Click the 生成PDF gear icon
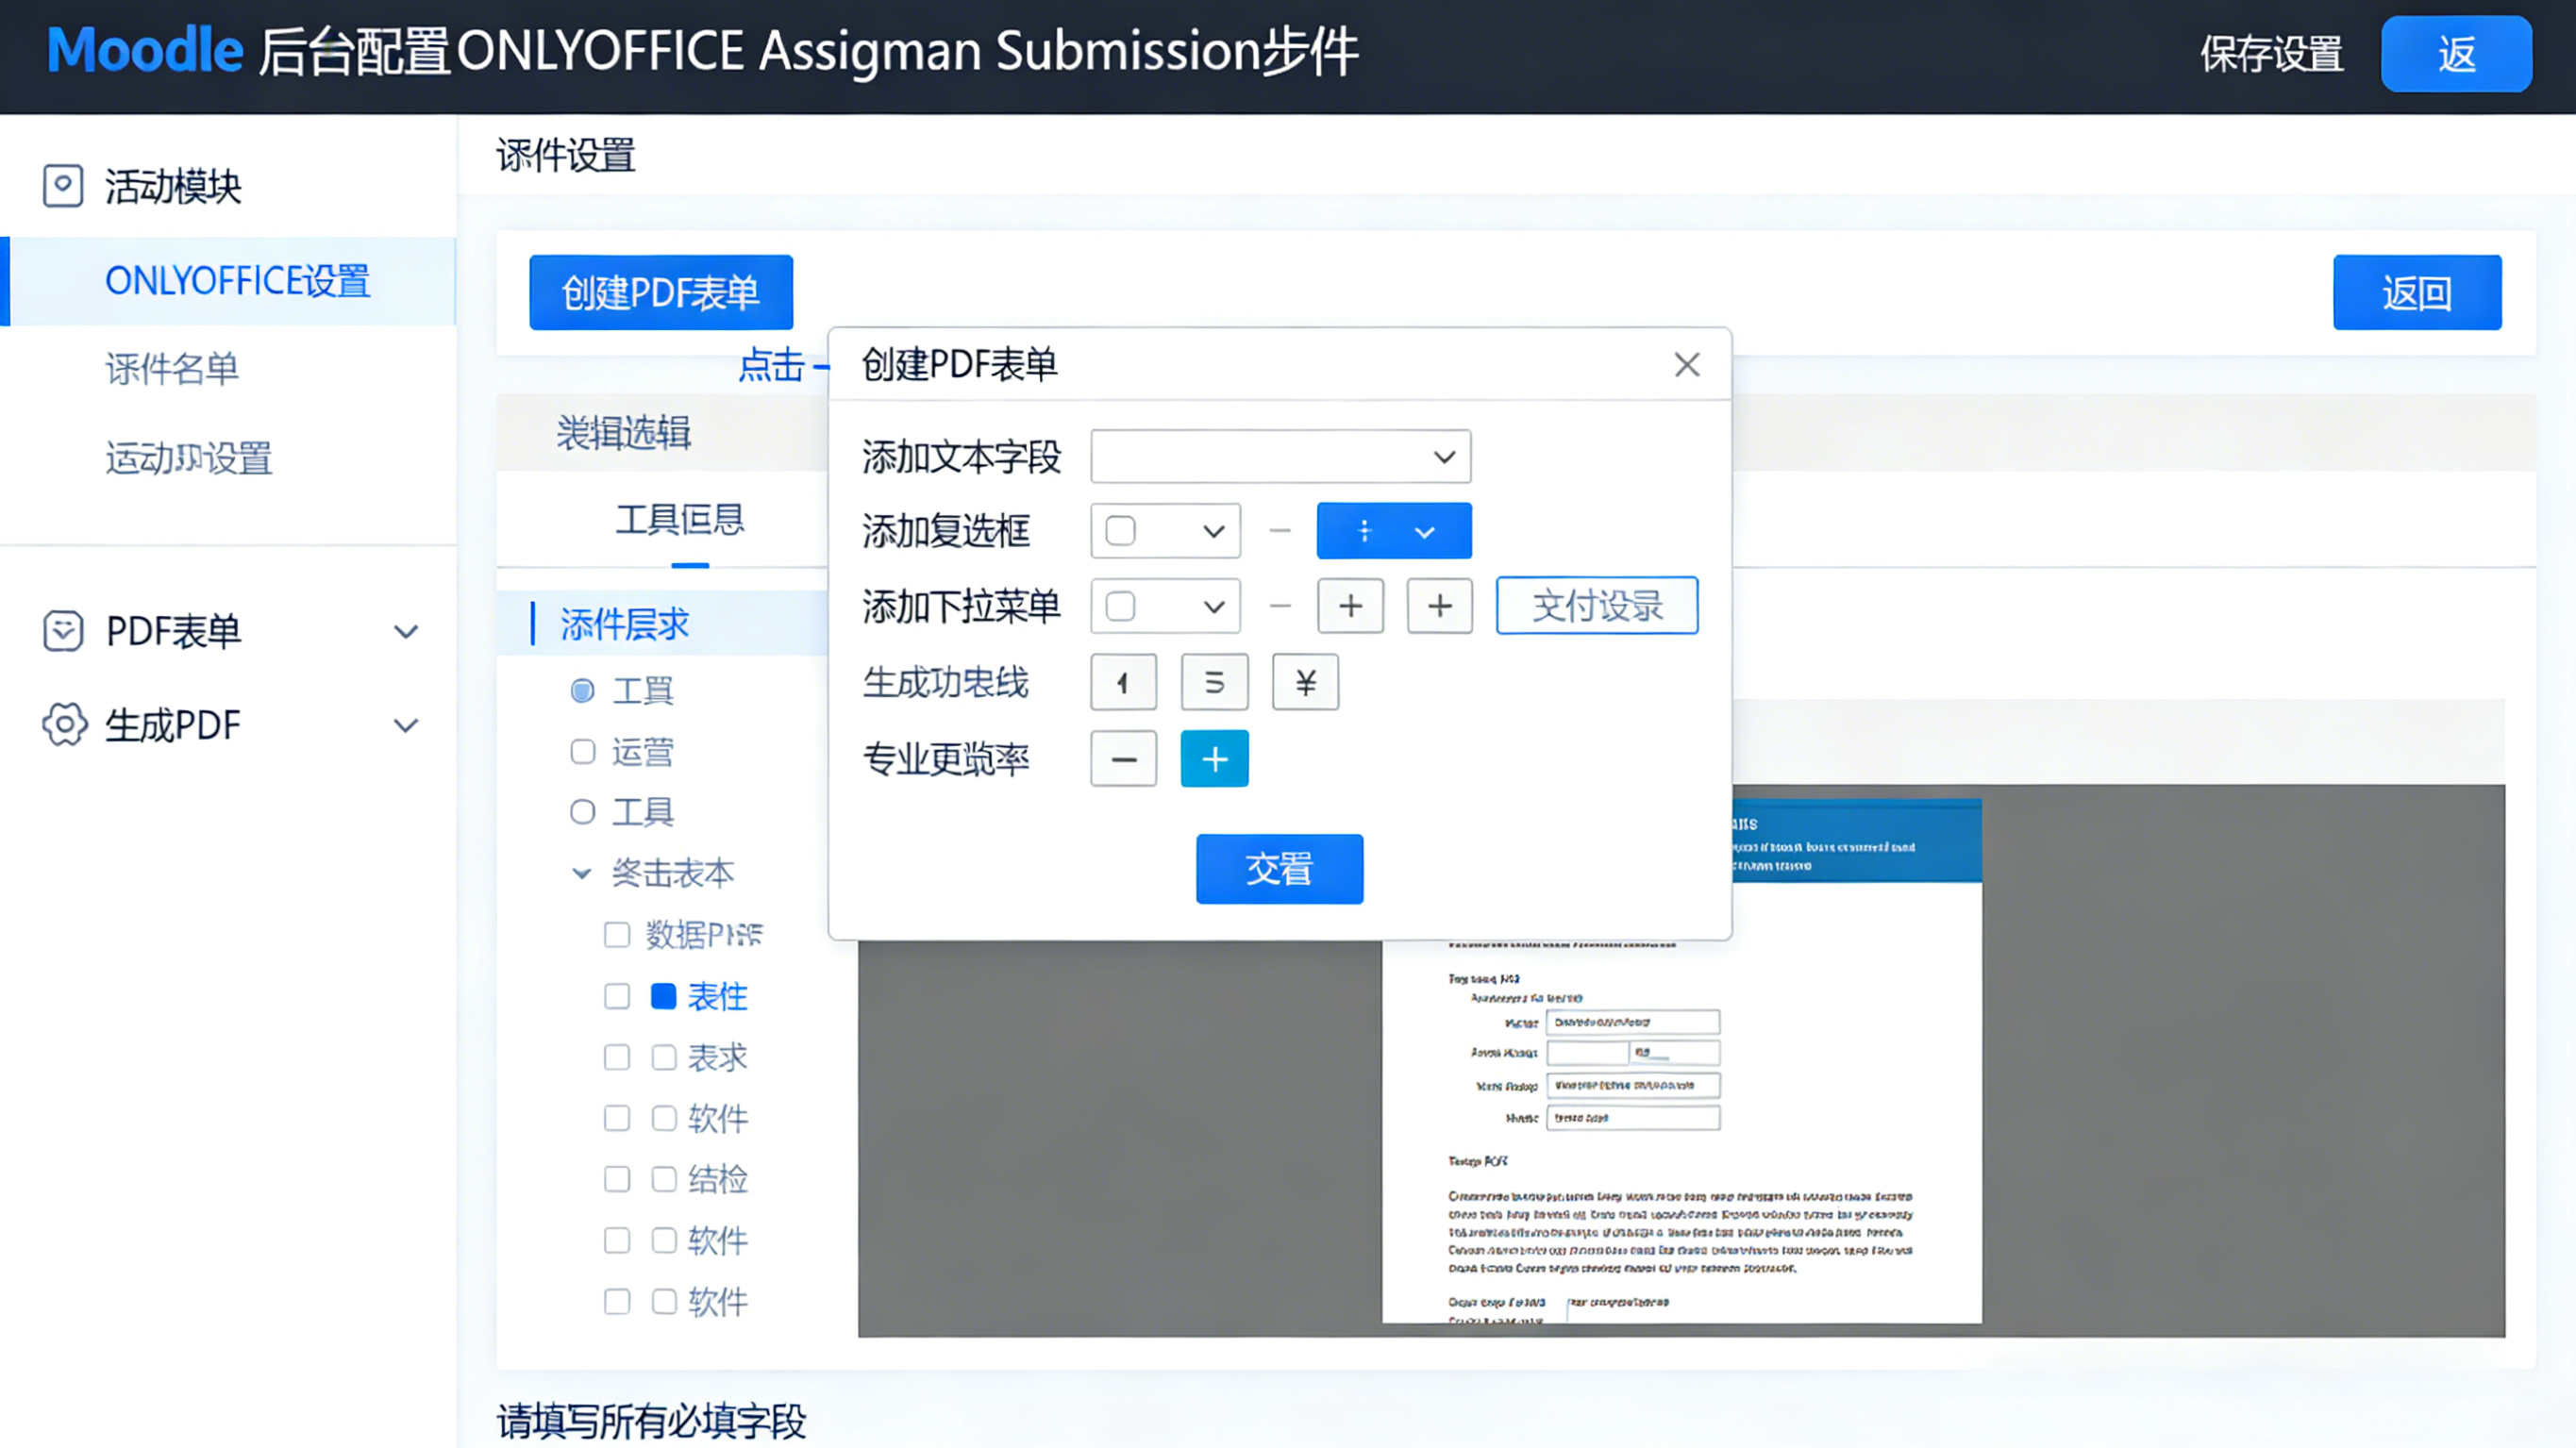2576x1448 pixels. (65, 725)
